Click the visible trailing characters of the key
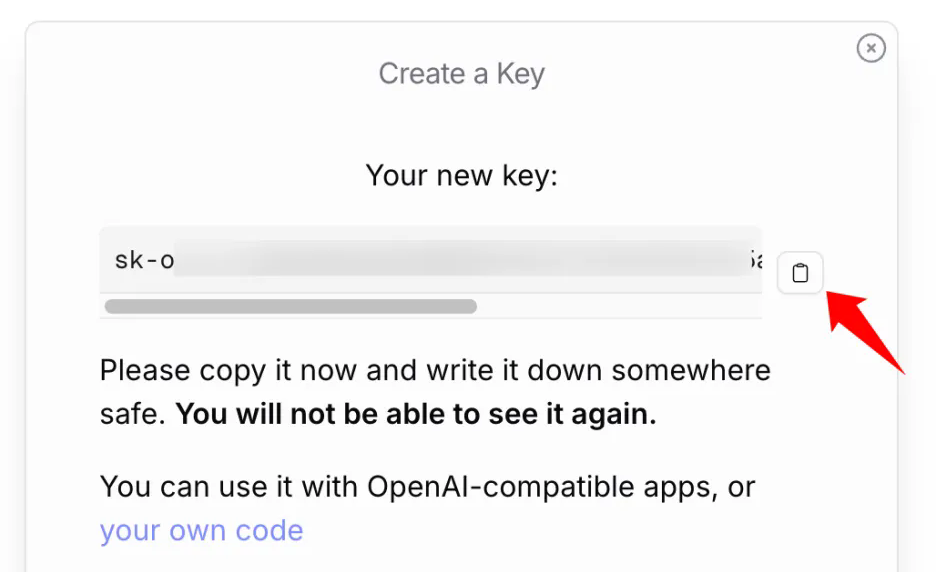The height and width of the screenshot is (572, 943). point(755,260)
